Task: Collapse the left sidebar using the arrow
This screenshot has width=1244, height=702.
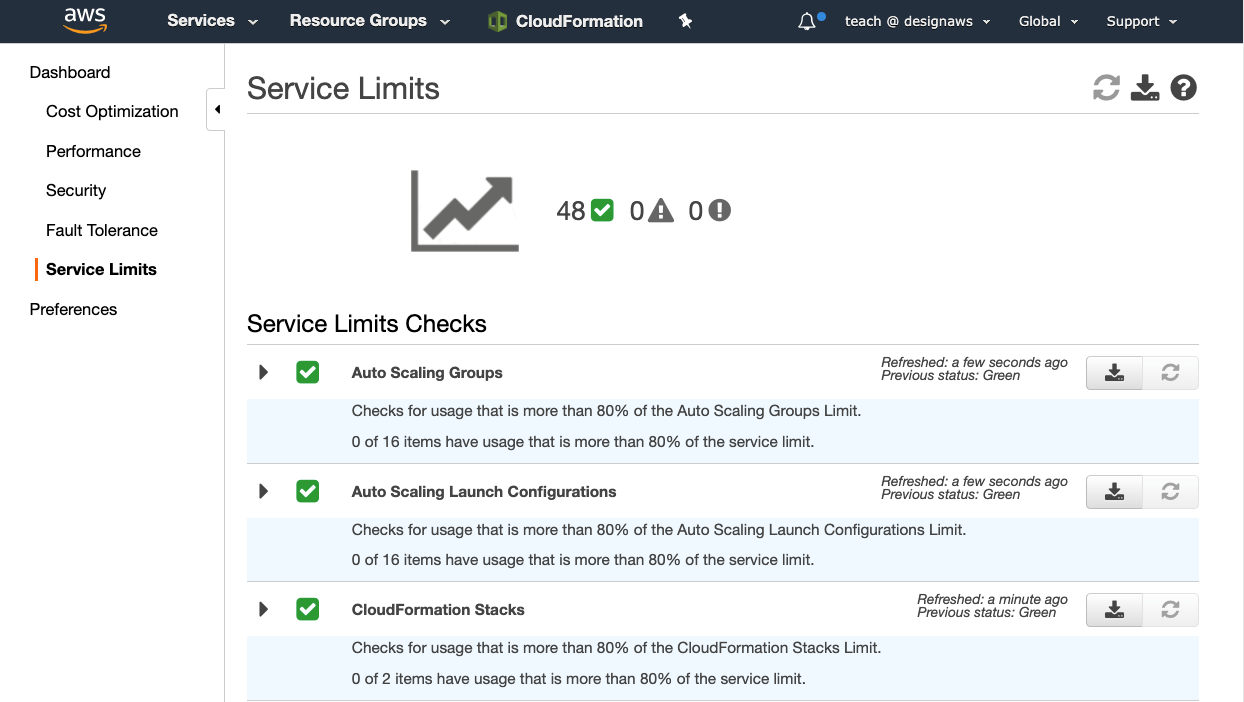Action: point(217,110)
